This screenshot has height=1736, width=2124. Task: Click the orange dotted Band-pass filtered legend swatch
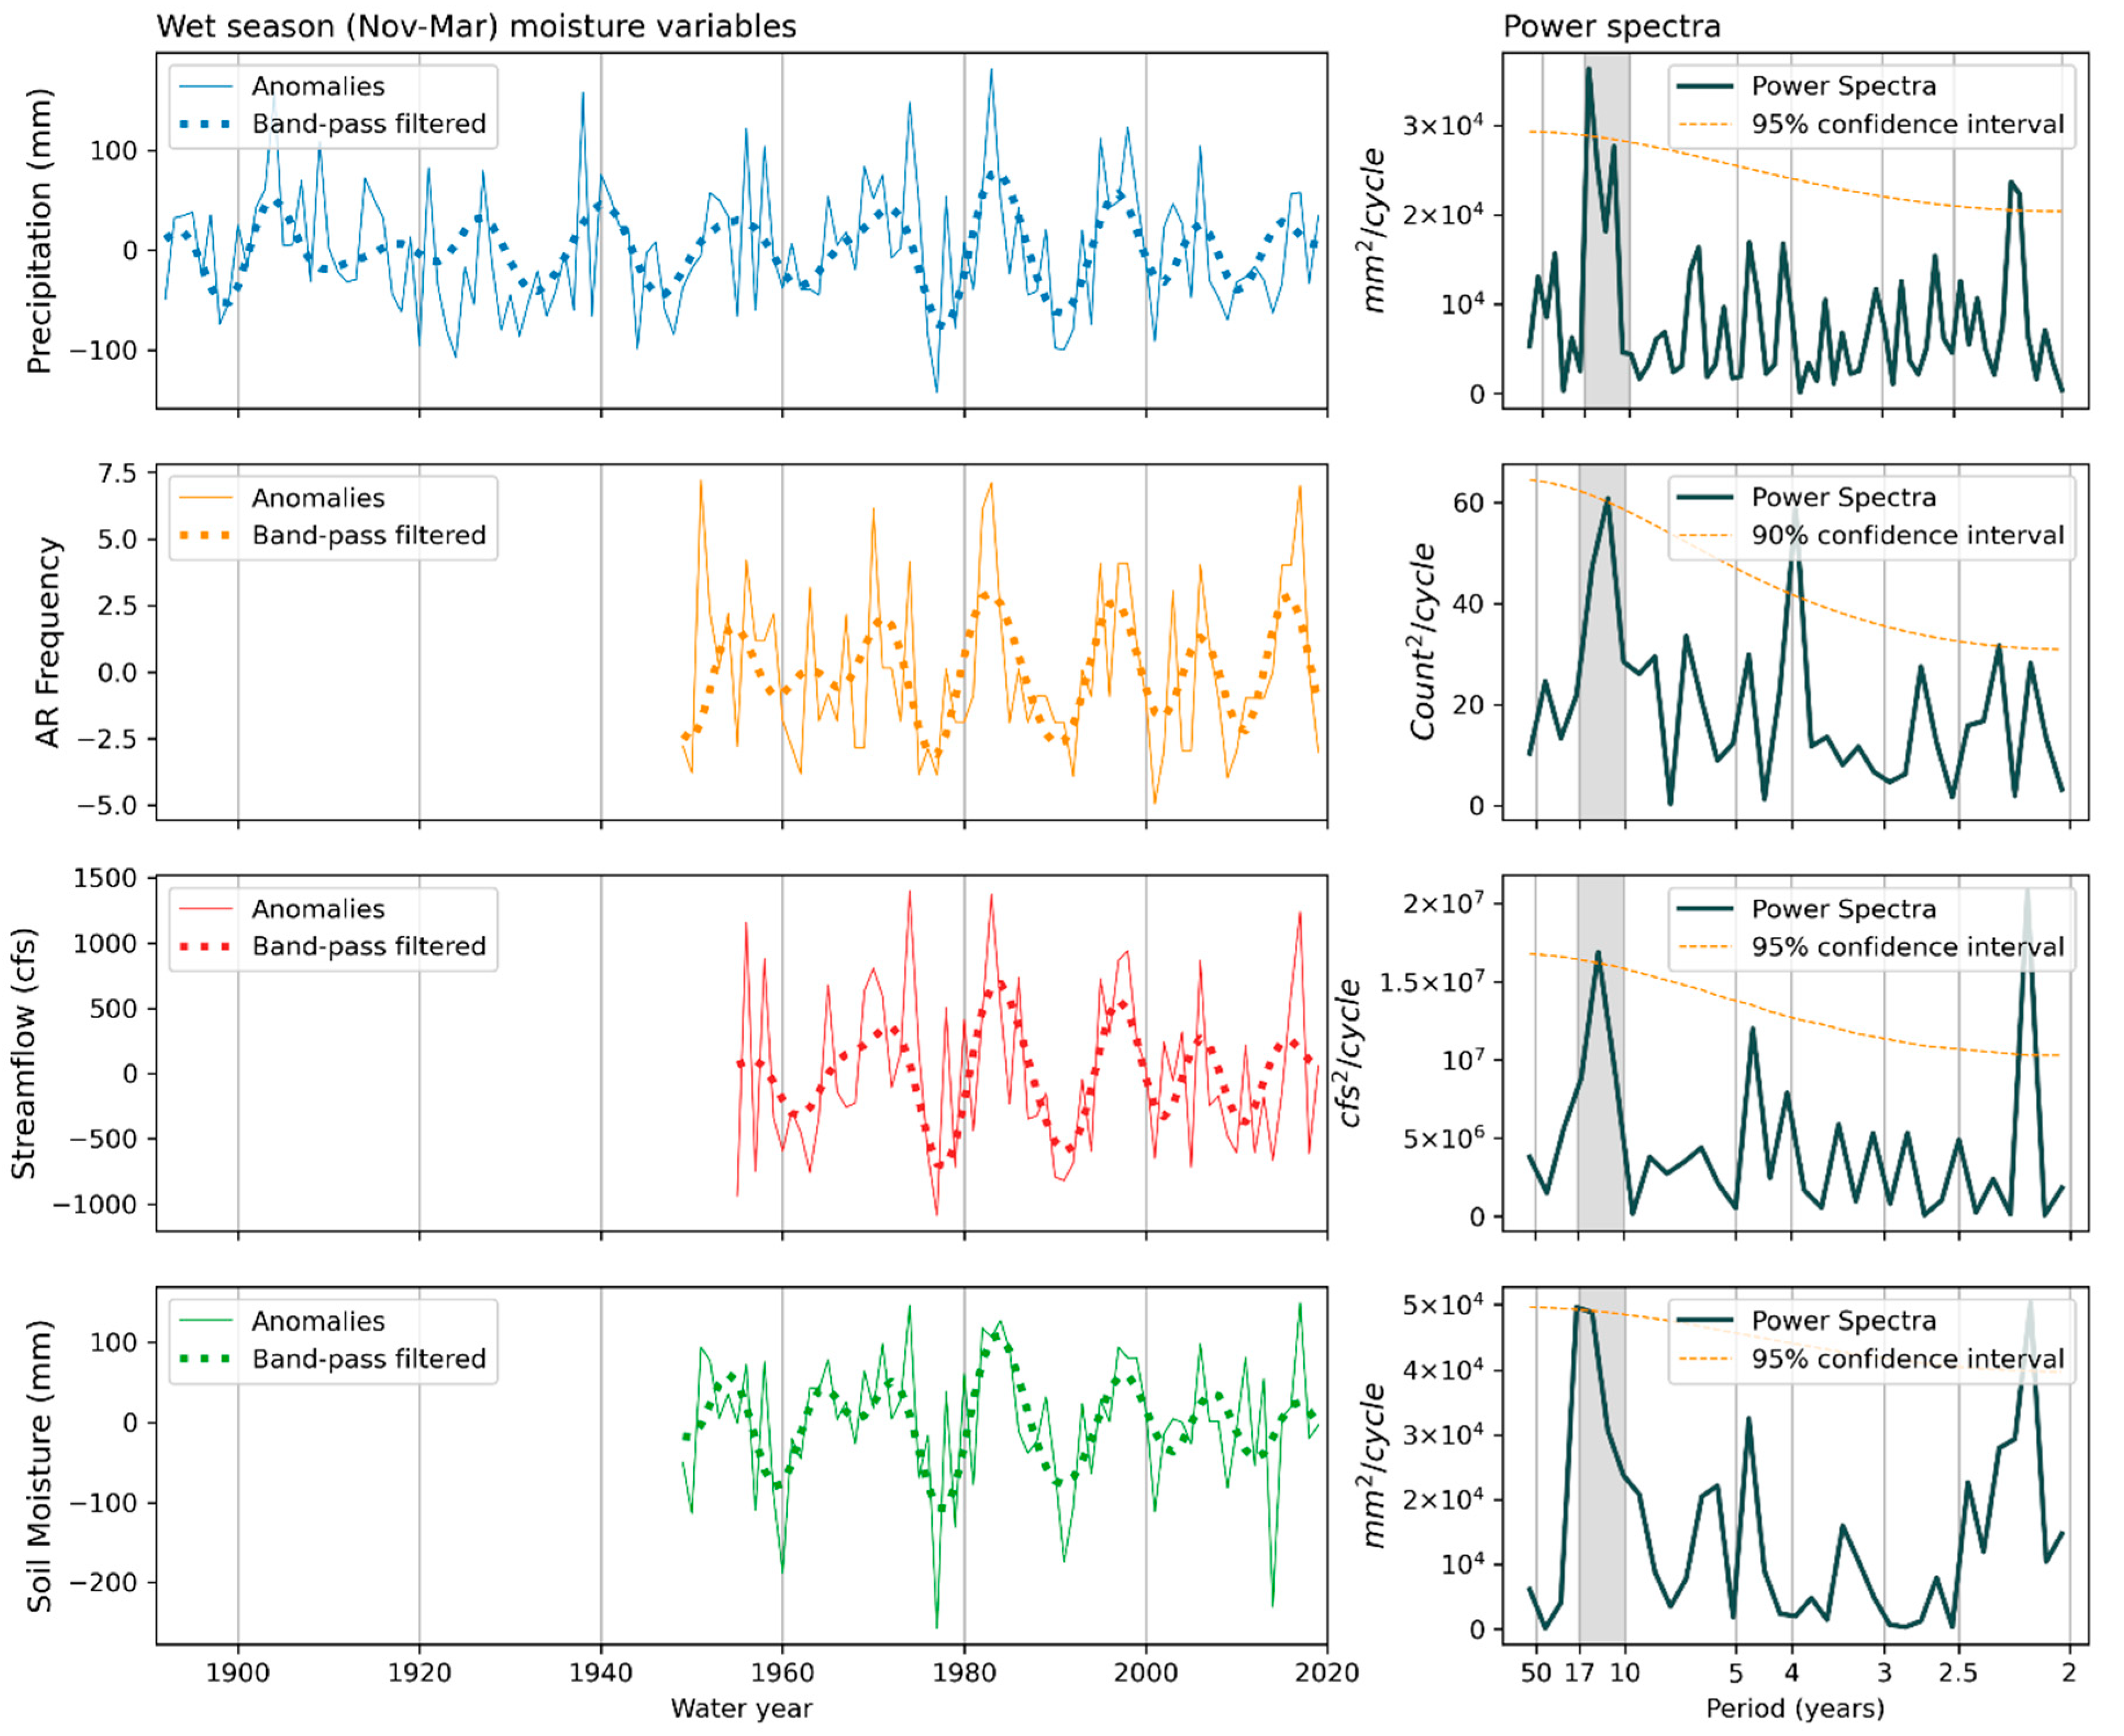(x=205, y=536)
